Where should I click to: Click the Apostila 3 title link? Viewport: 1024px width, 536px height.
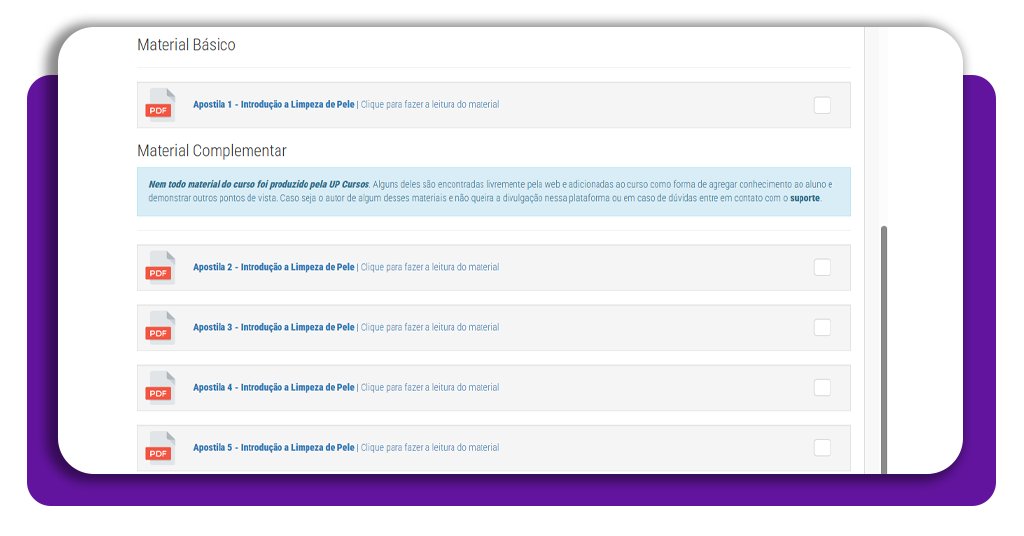(273, 328)
